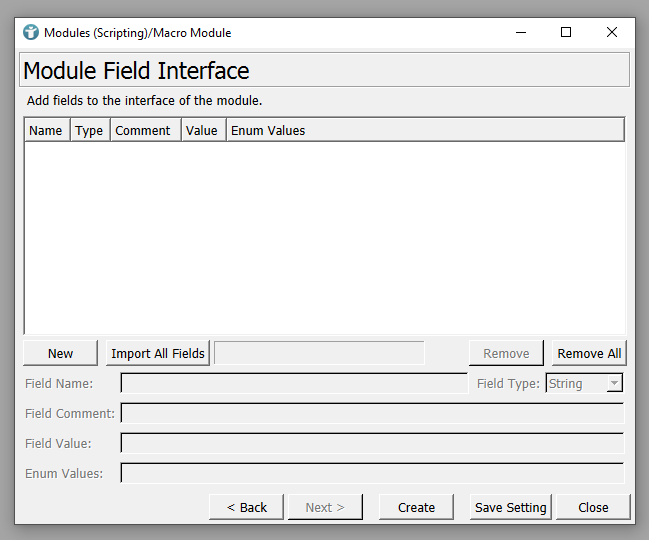This screenshot has height=540, width=649.
Task: Focus the Field Name input box
Action: pos(293,383)
